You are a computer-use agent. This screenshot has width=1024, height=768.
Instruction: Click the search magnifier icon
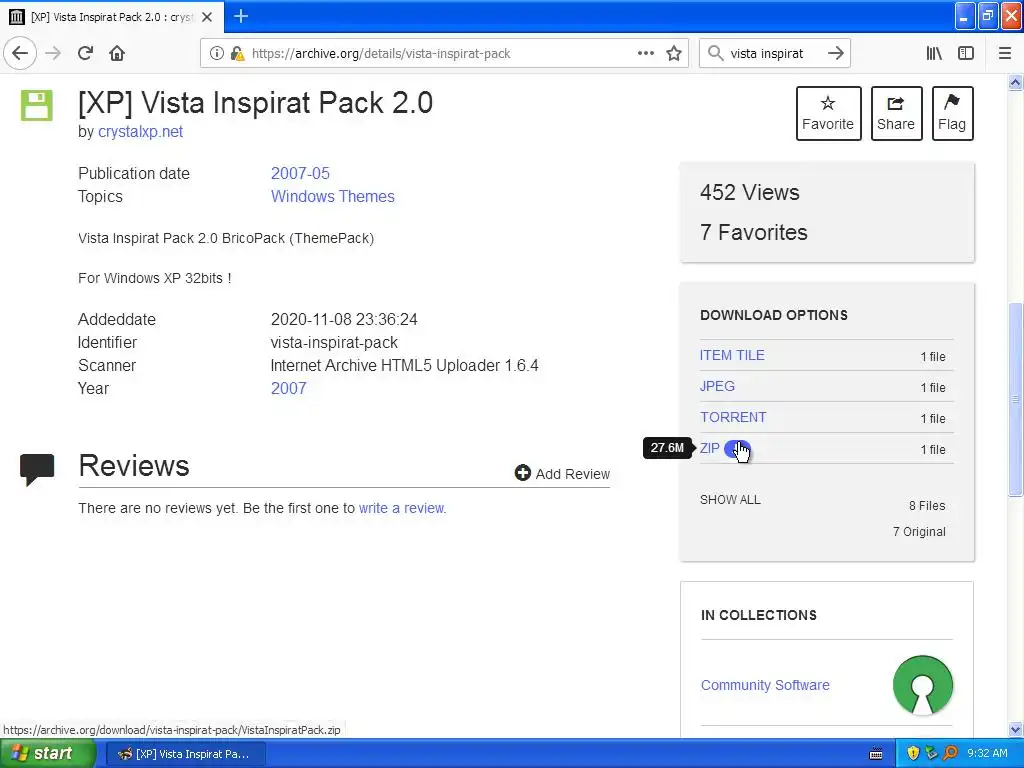716,54
